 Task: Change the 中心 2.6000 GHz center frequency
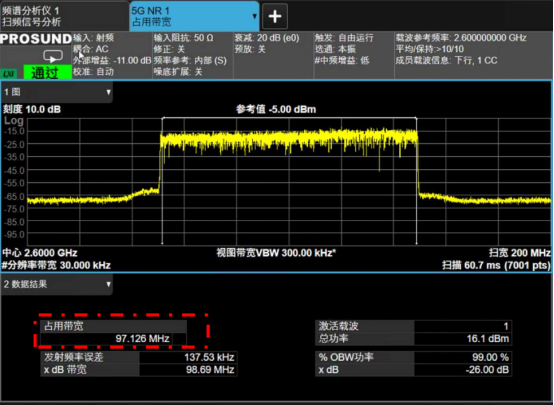tap(40, 253)
